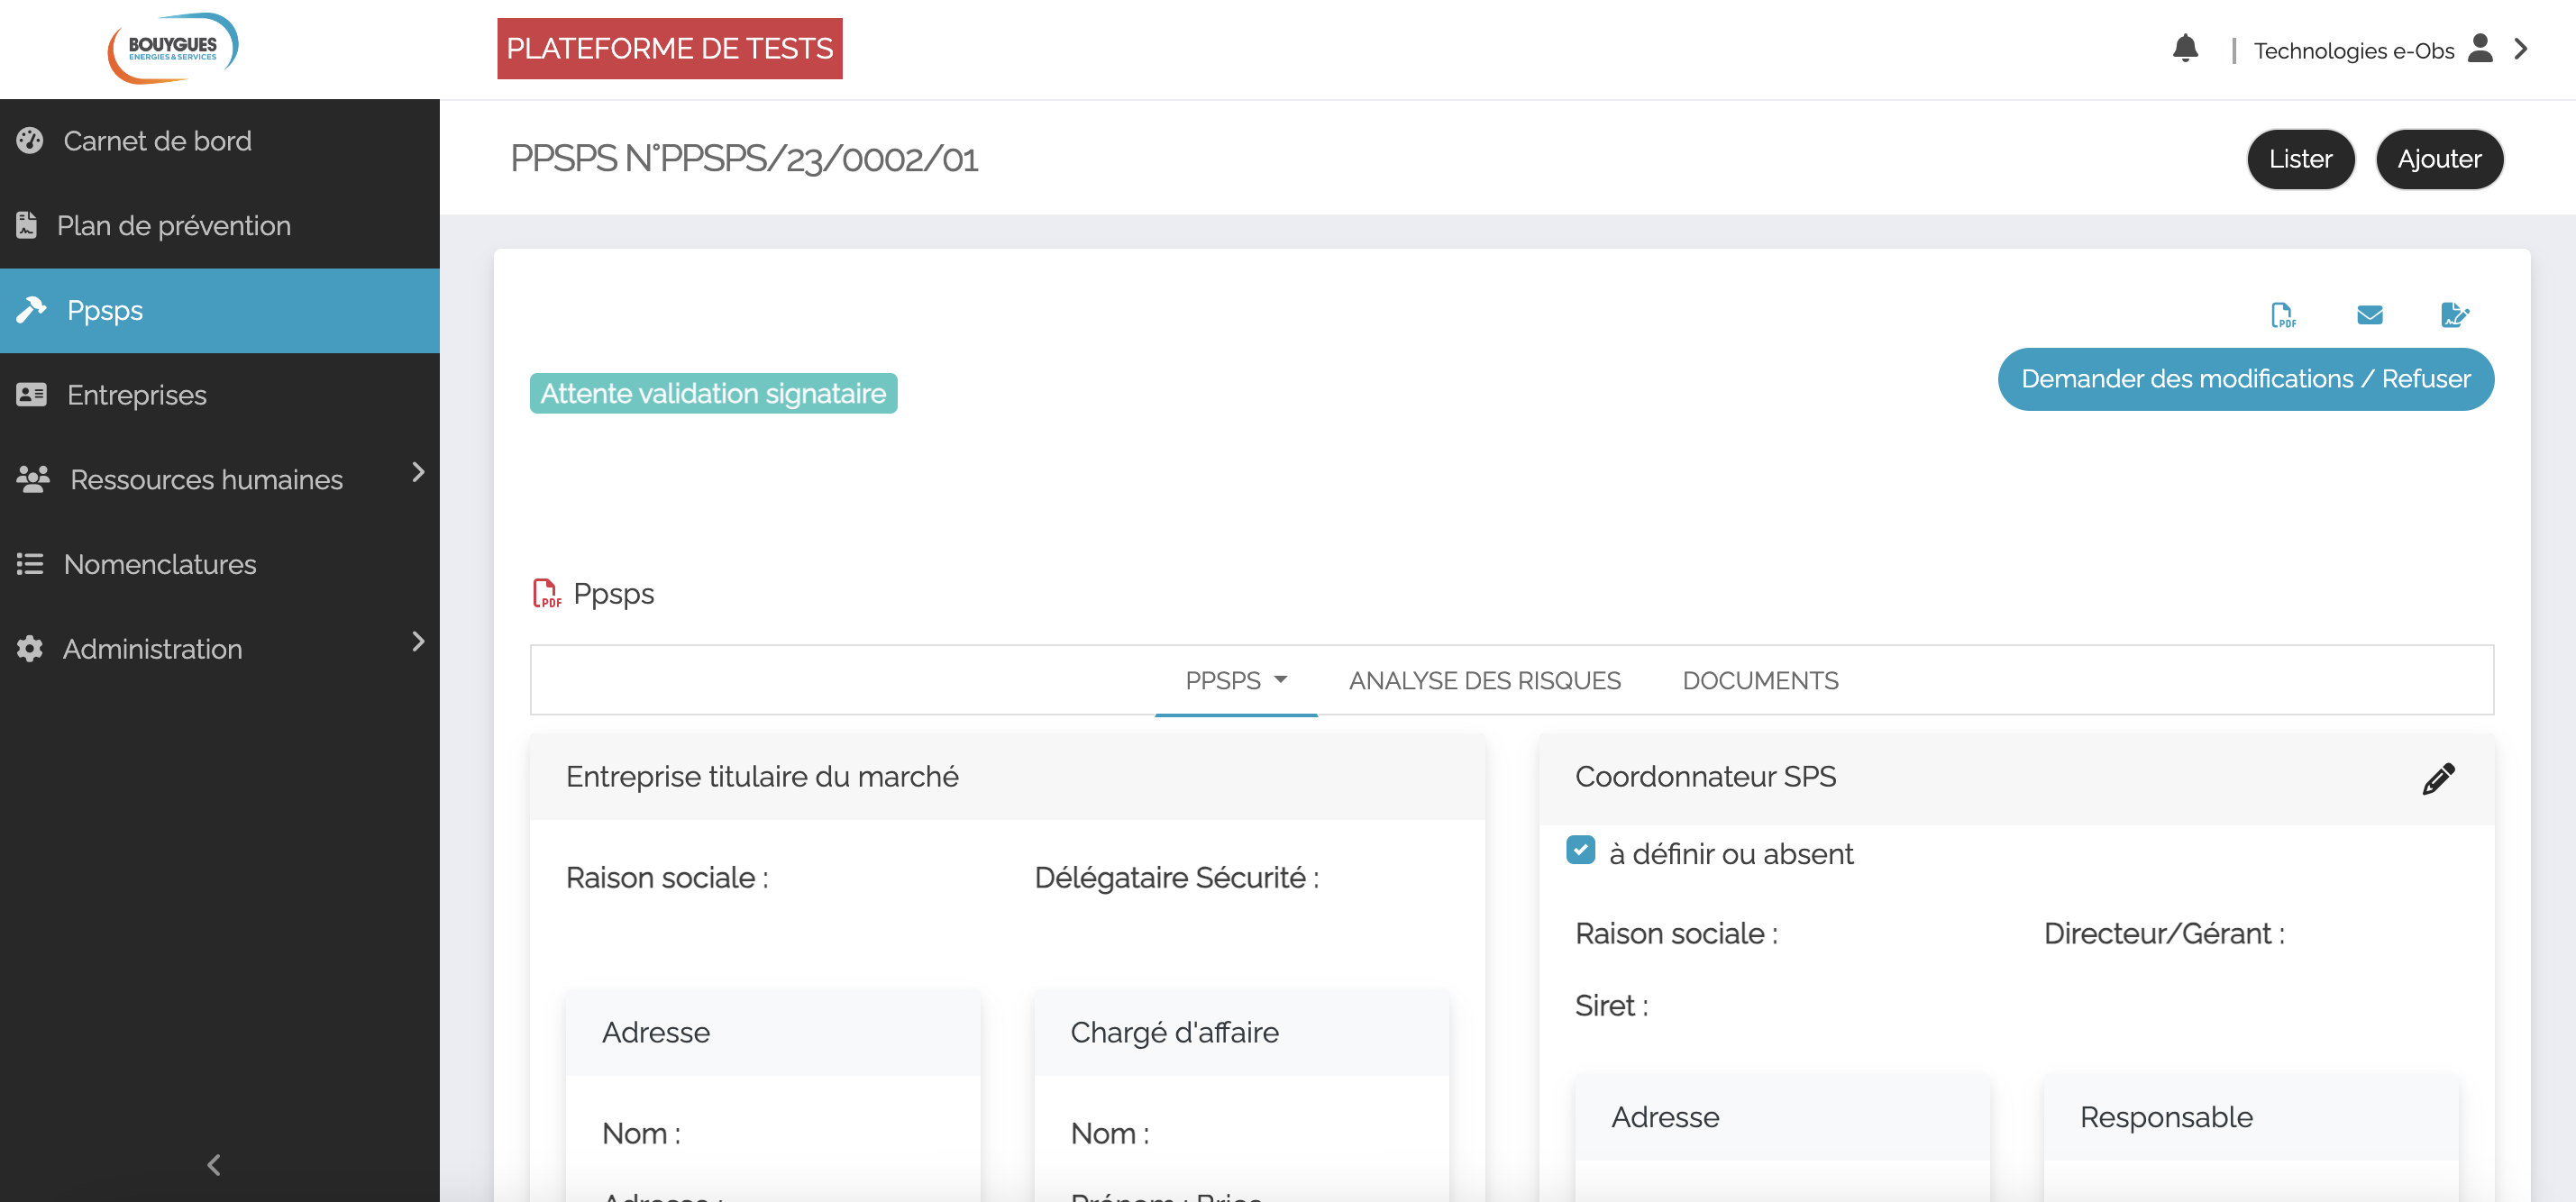
Task: Click the user profile icon
Action: pyautogui.click(x=2480, y=48)
